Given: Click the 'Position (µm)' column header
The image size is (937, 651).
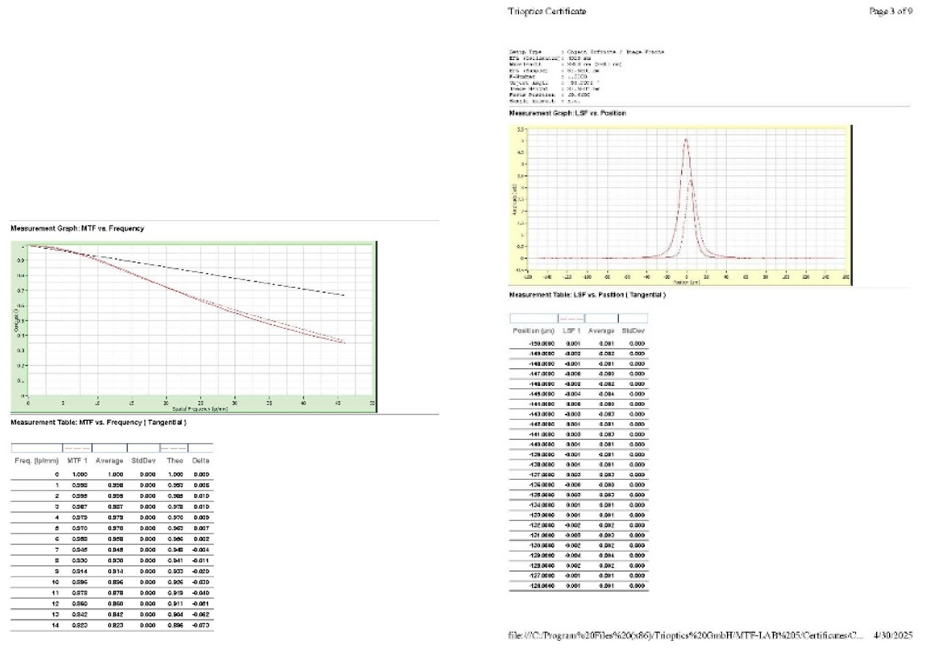Looking at the screenshot, I should pyautogui.click(x=533, y=330).
